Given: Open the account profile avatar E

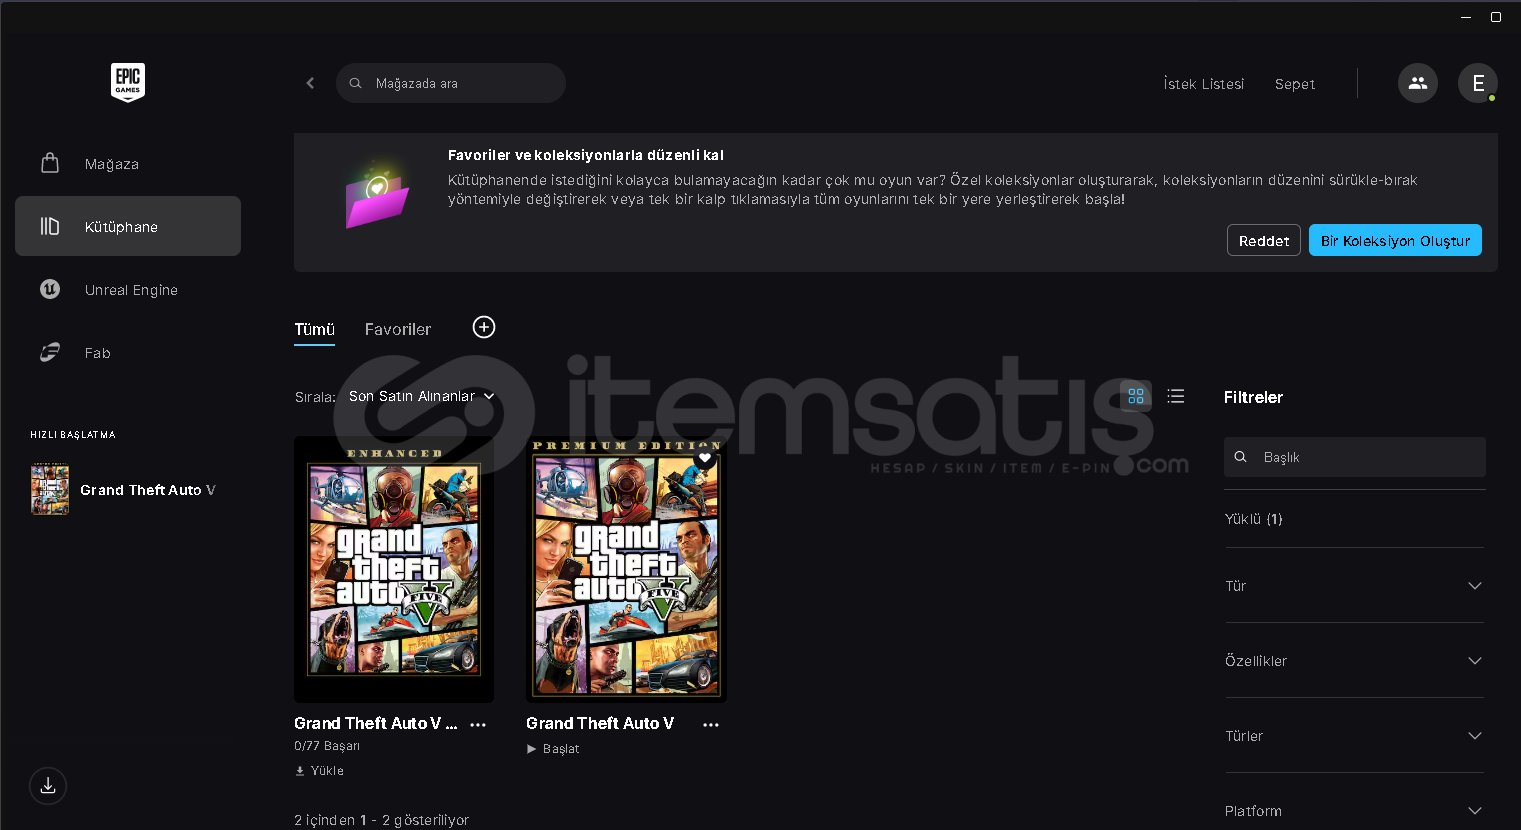Looking at the screenshot, I should click(x=1477, y=83).
